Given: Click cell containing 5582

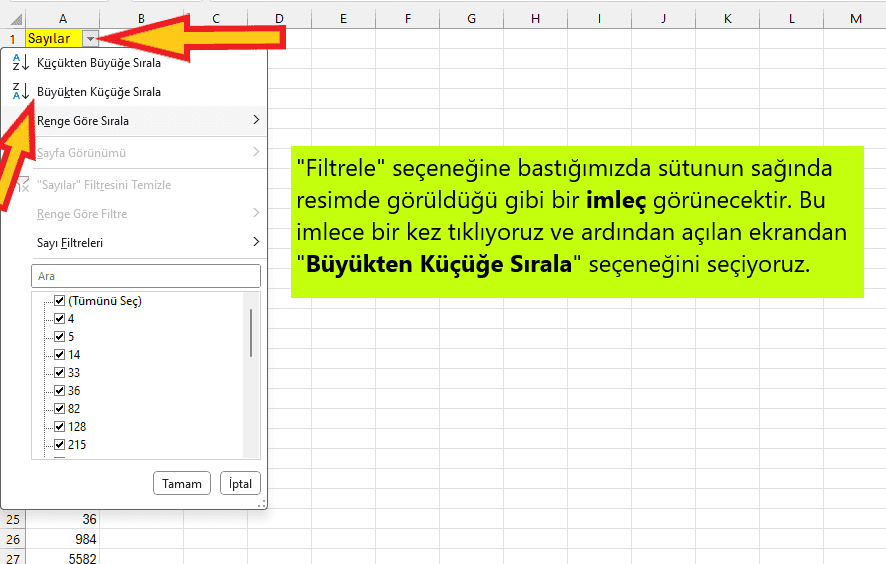Looking at the screenshot, I should (x=63, y=558).
